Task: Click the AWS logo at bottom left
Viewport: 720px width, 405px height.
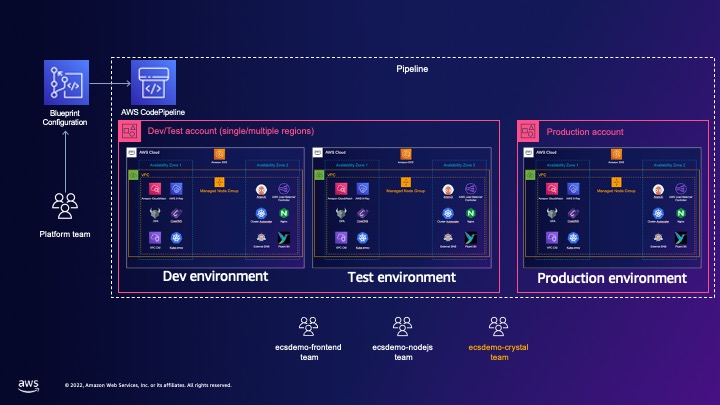Action: (28, 386)
